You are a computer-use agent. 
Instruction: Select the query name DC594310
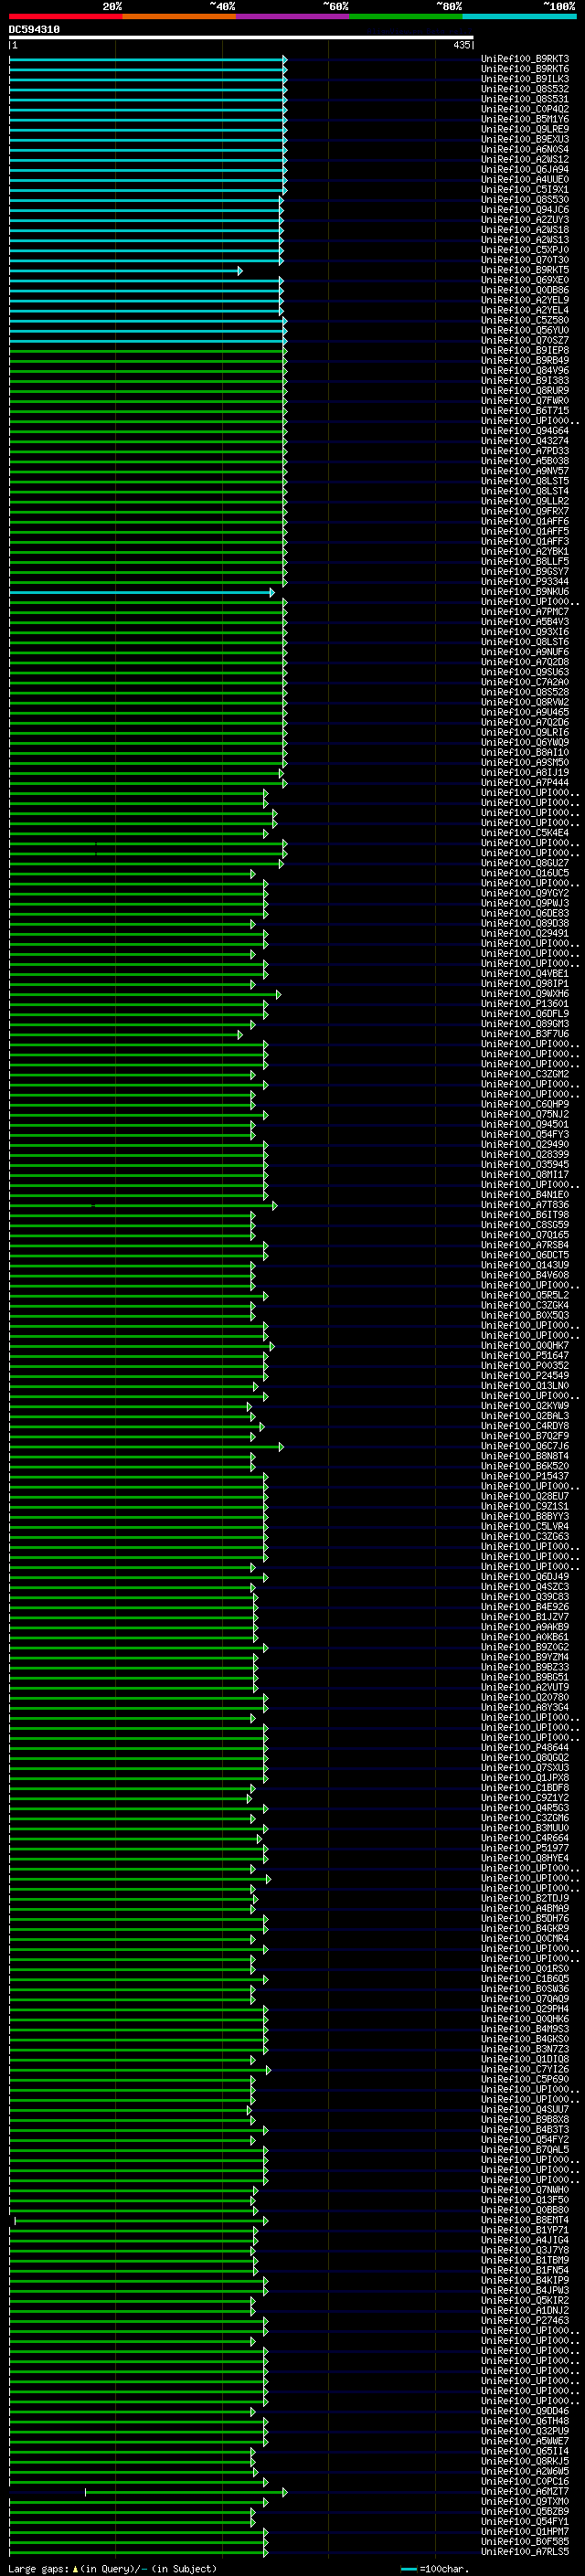(x=34, y=29)
